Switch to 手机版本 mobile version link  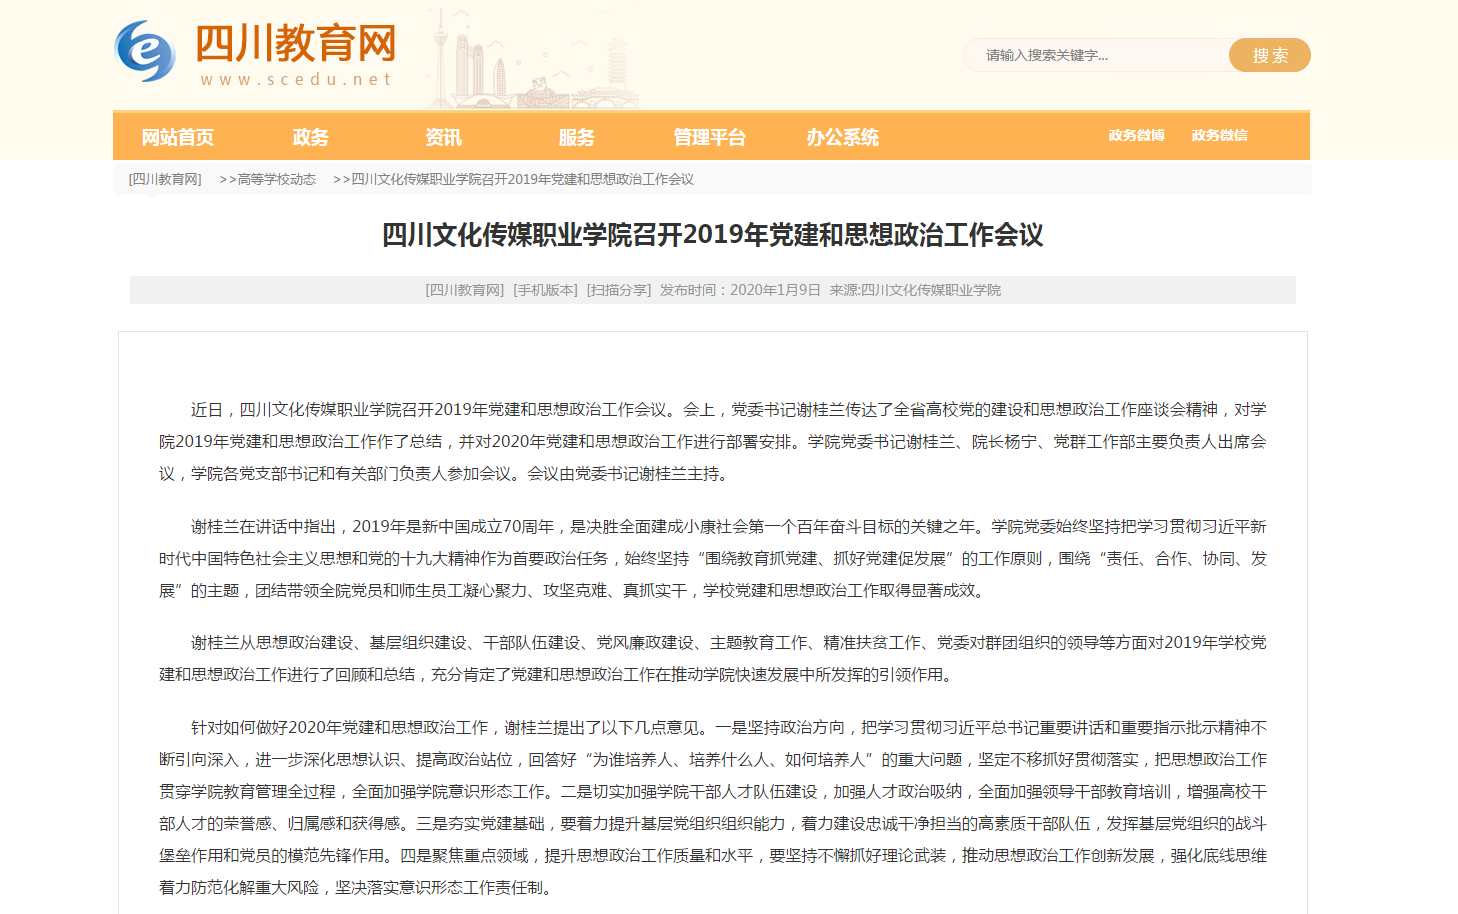tap(545, 290)
